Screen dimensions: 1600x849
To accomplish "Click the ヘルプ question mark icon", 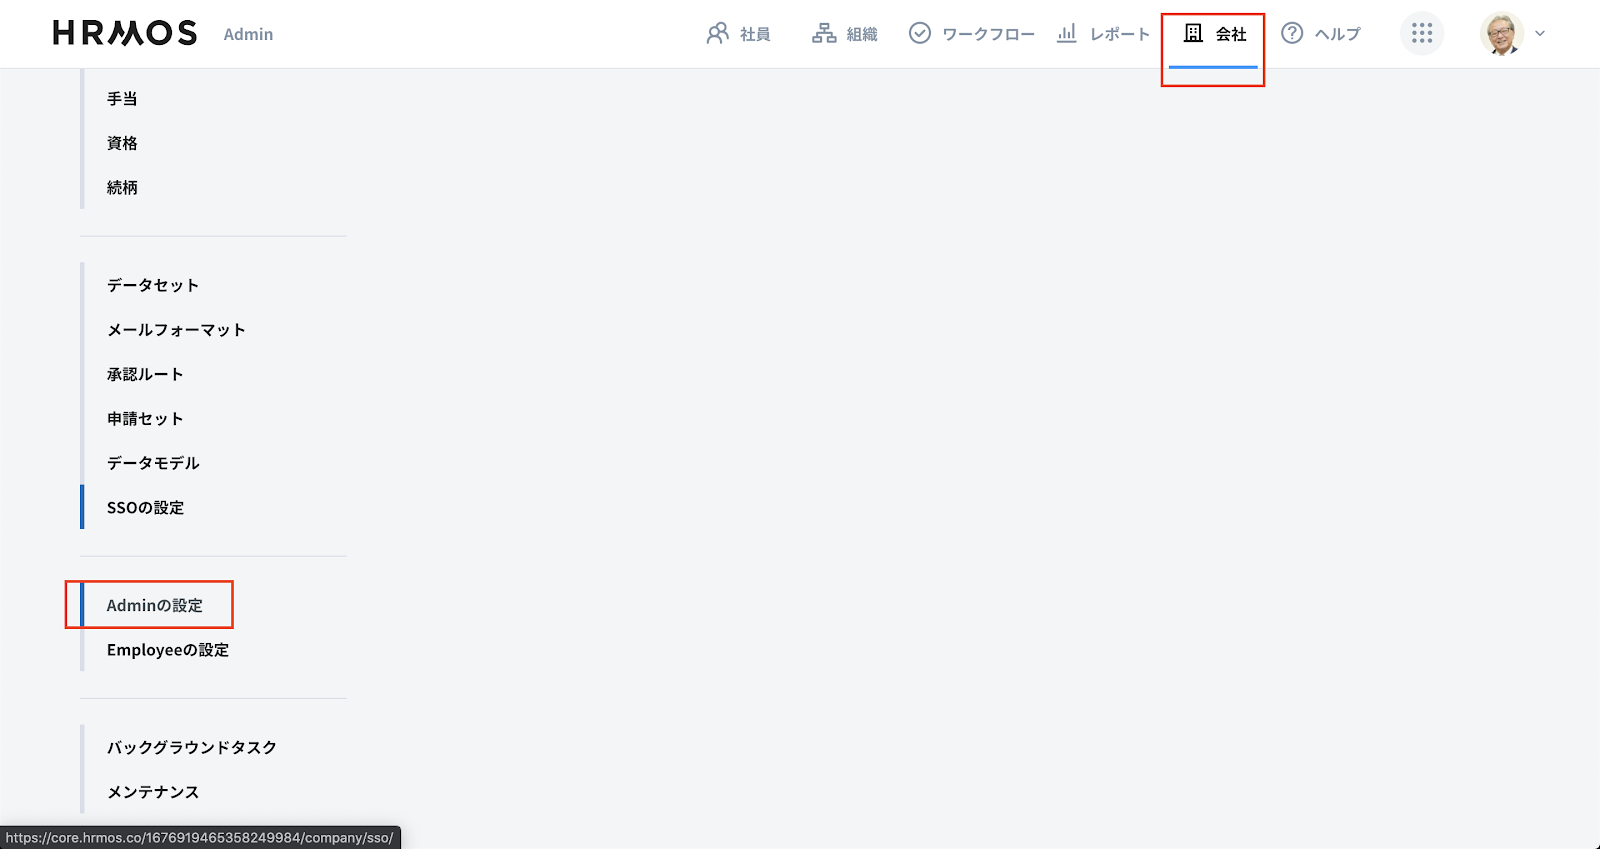I will click(1292, 33).
